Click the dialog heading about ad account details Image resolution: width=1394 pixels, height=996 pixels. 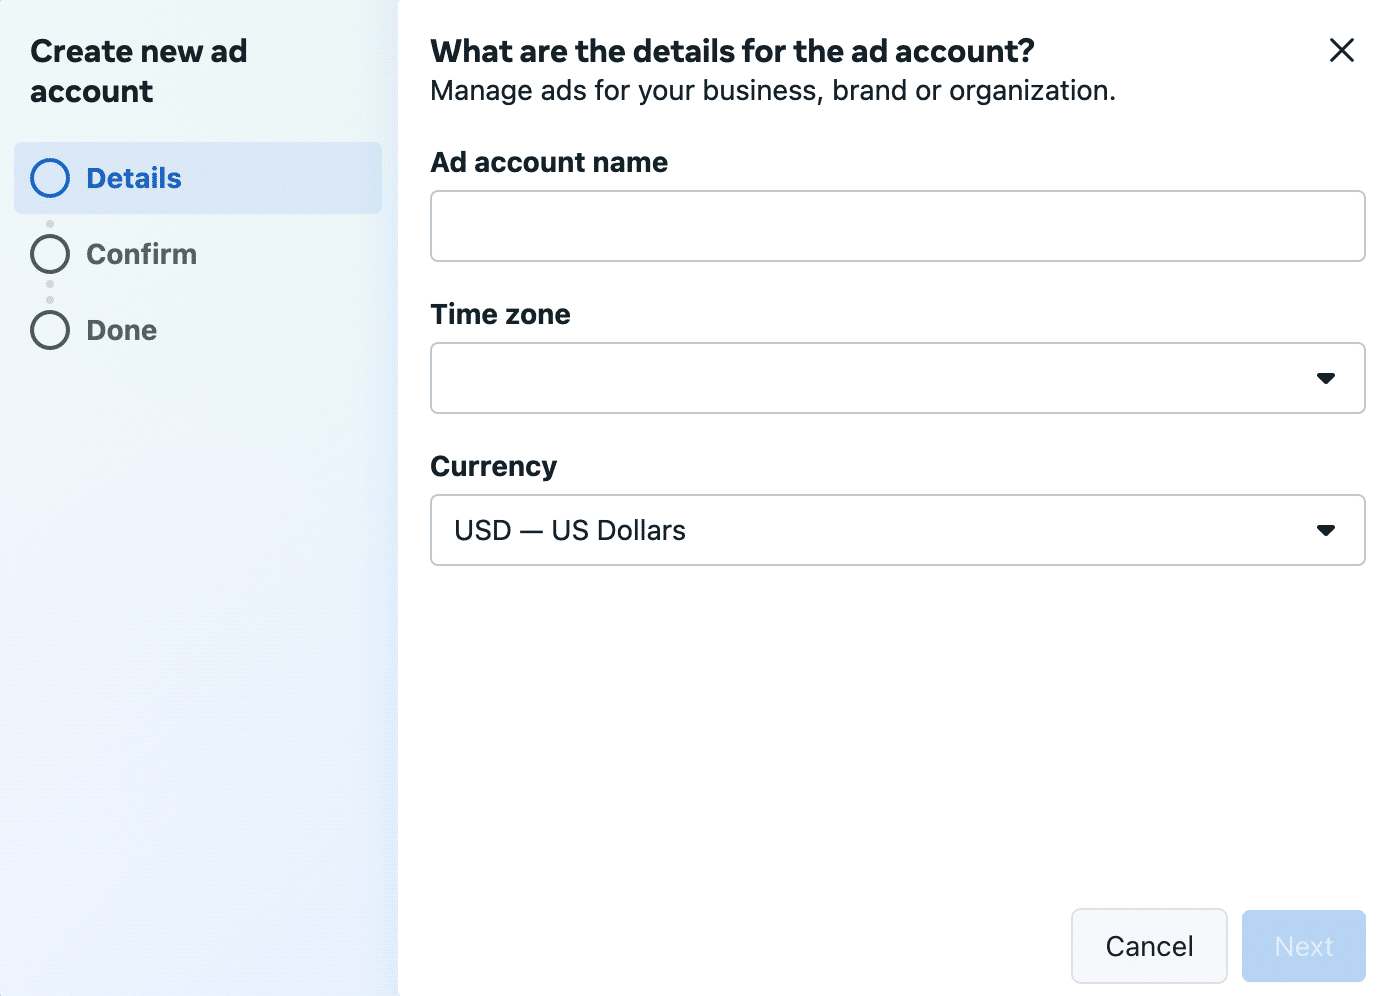(x=732, y=50)
